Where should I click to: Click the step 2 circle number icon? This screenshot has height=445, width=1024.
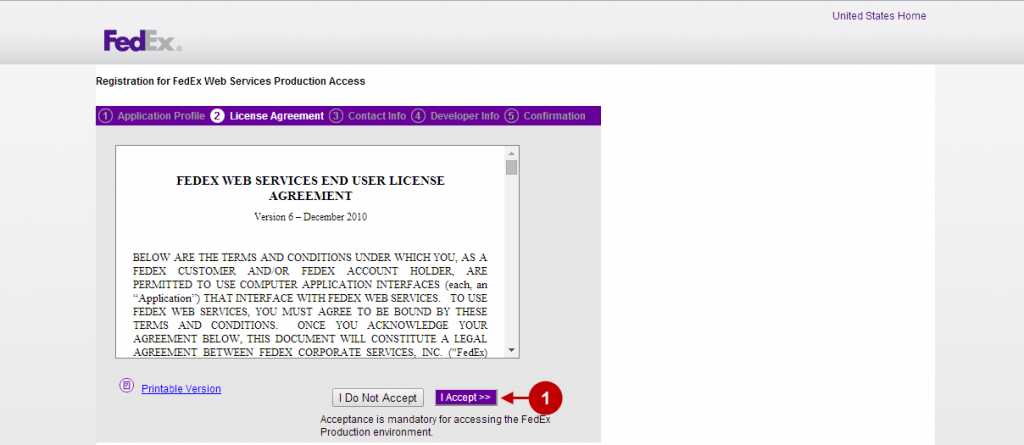pyautogui.click(x=217, y=116)
